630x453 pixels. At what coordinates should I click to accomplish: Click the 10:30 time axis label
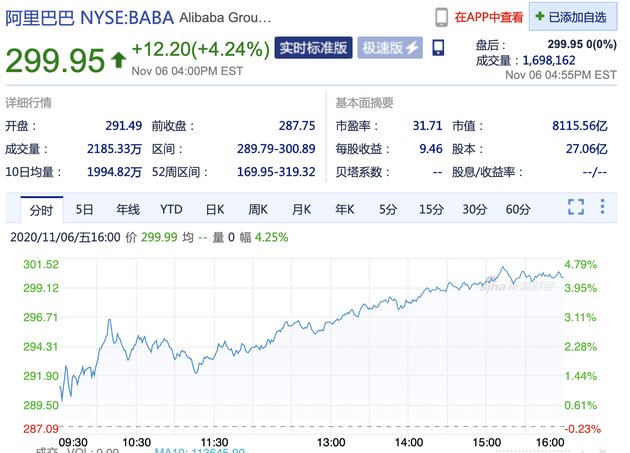point(136,443)
